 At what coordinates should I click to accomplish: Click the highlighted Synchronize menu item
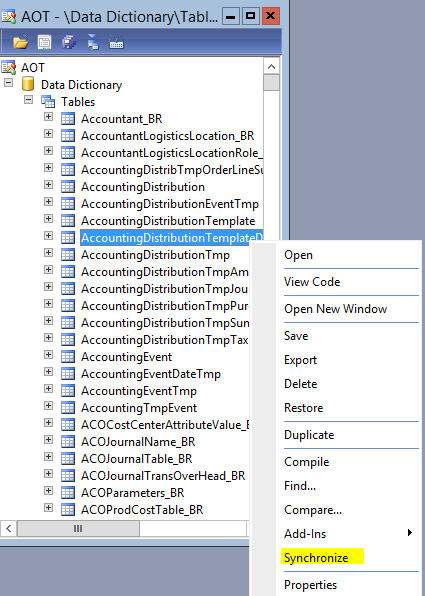click(316, 557)
